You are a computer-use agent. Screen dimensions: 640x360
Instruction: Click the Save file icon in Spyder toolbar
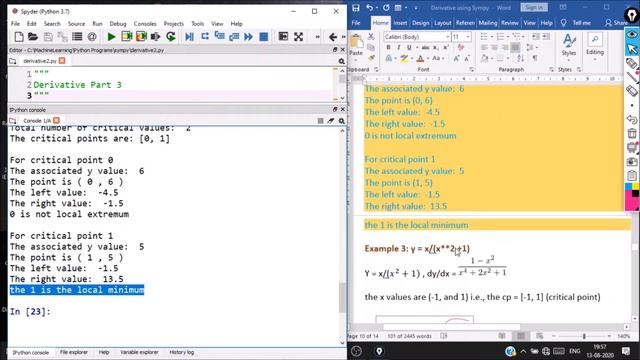[48, 37]
